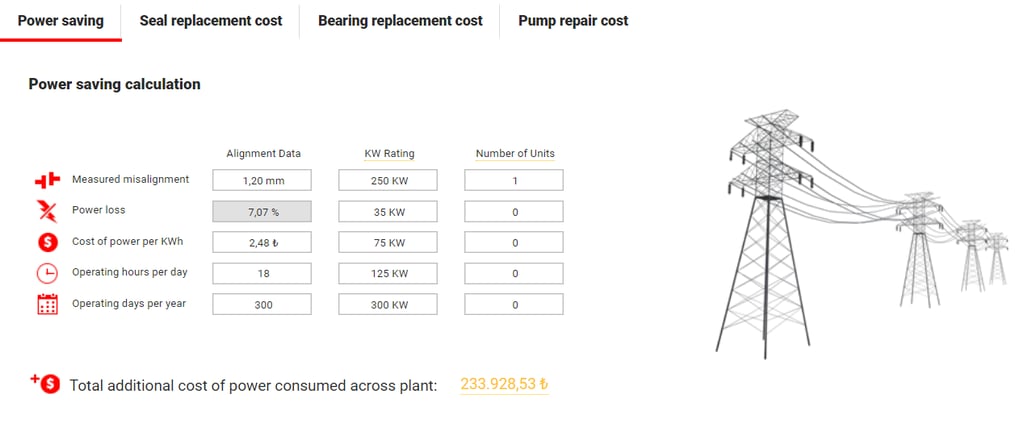This screenshot has width=1024, height=422.
Task: Click the cost of power per KWh field
Action: point(263,243)
